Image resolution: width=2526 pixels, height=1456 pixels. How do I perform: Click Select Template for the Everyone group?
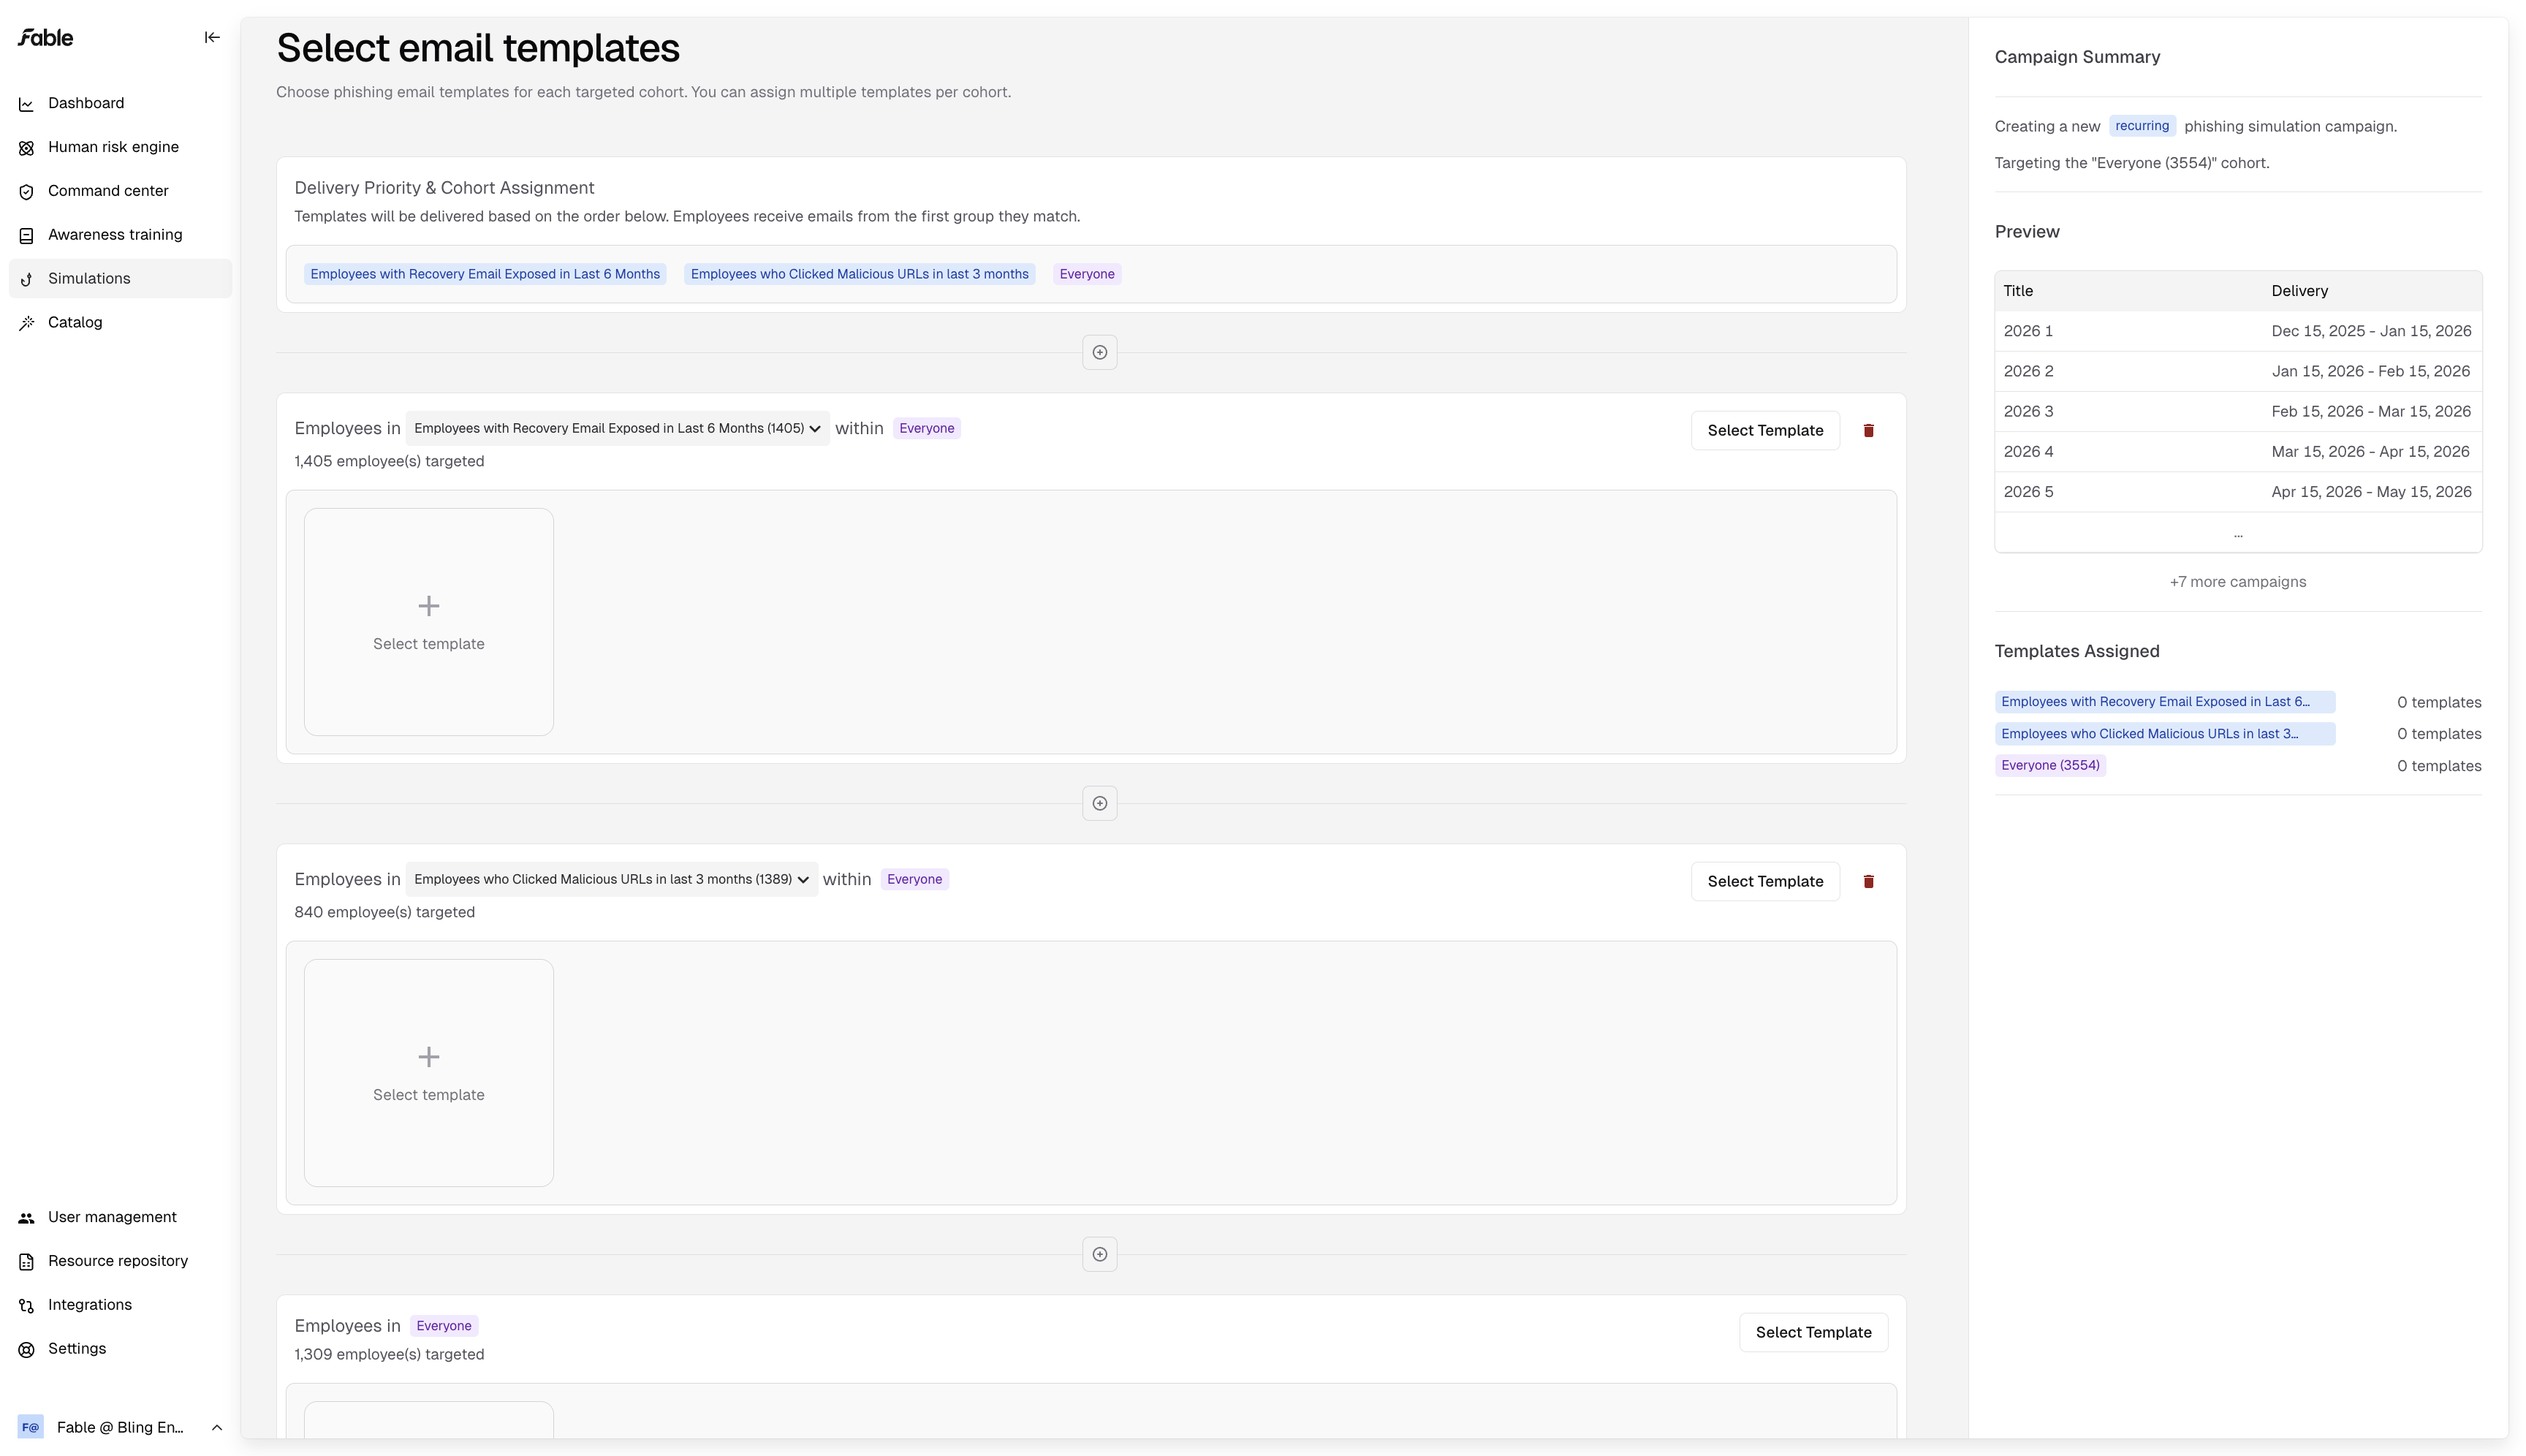tap(1813, 1333)
